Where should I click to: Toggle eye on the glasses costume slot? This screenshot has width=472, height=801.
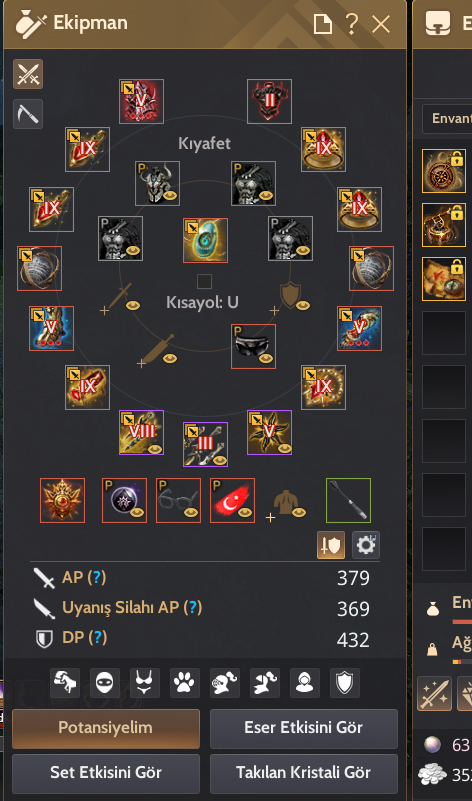(193, 512)
